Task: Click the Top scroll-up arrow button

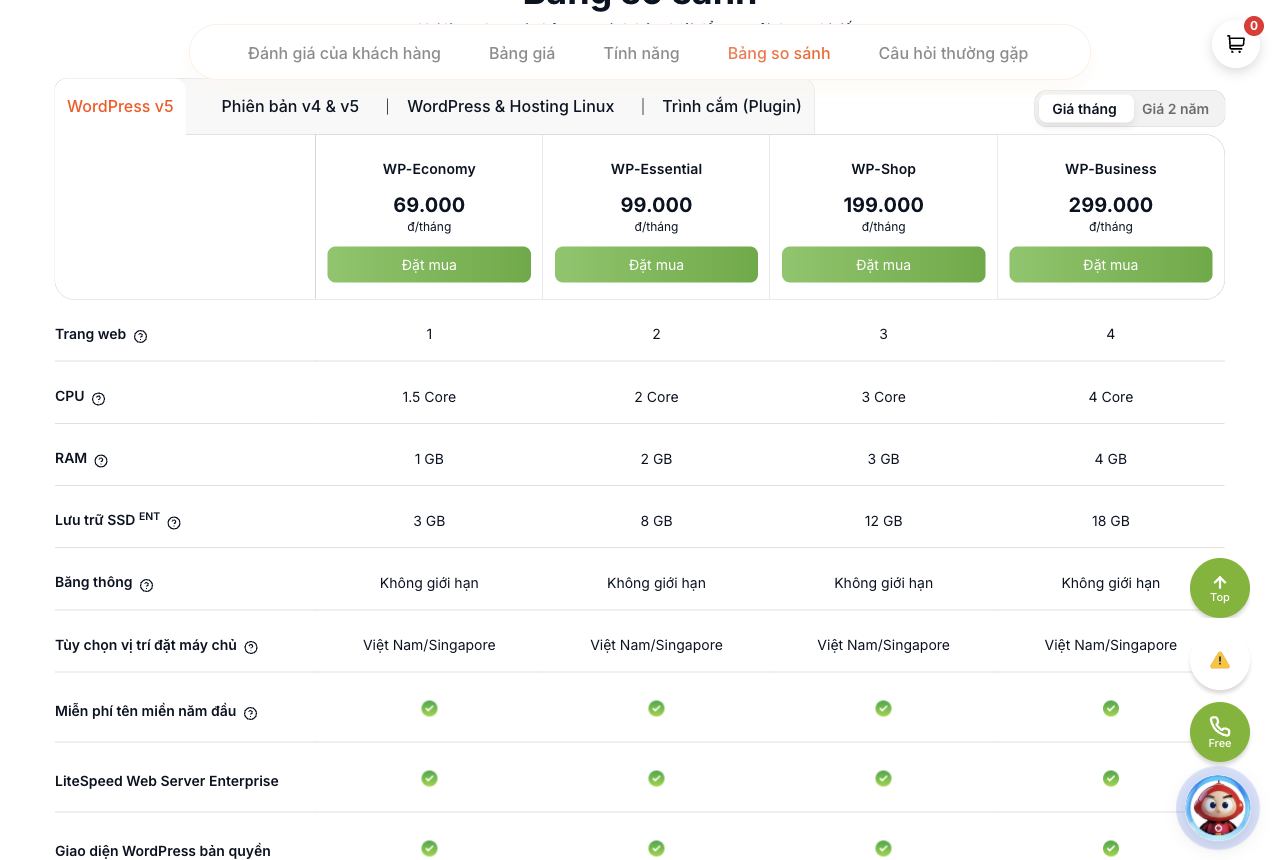Action: coord(1220,588)
